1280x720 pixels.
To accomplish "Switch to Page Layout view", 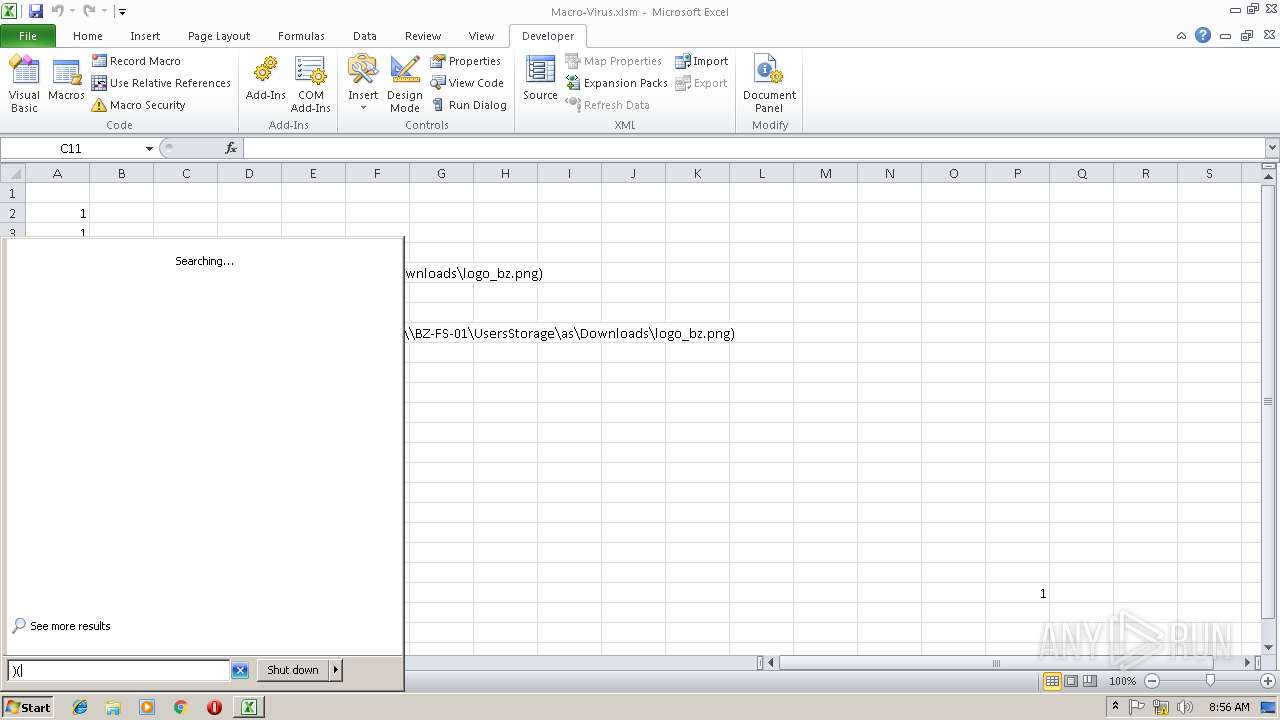I will click(1071, 681).
